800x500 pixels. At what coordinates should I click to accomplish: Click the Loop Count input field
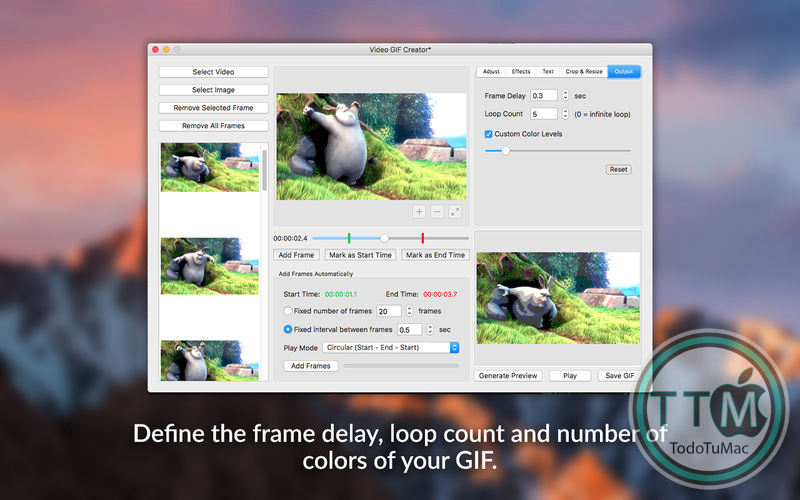544,114
